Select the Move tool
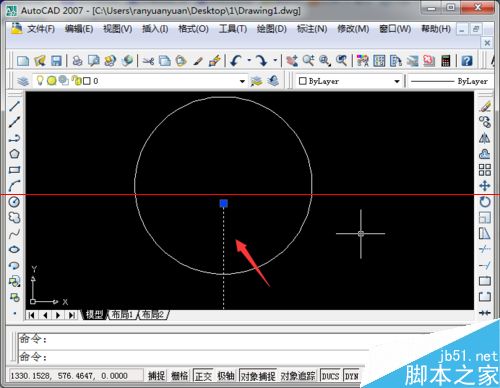Viewport: 500px width, 388px height. [485, 186]
